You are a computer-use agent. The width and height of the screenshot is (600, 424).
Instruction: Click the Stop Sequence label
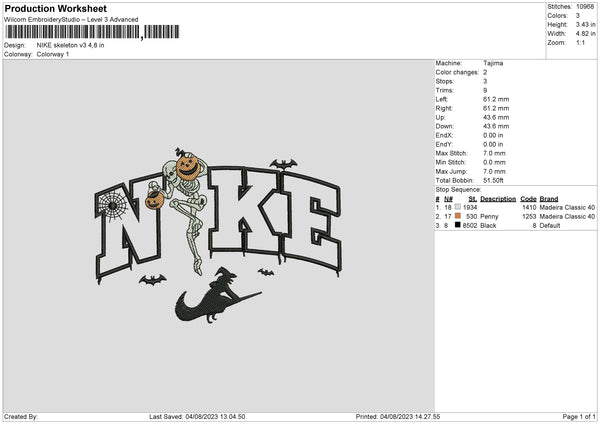point(458,190)
